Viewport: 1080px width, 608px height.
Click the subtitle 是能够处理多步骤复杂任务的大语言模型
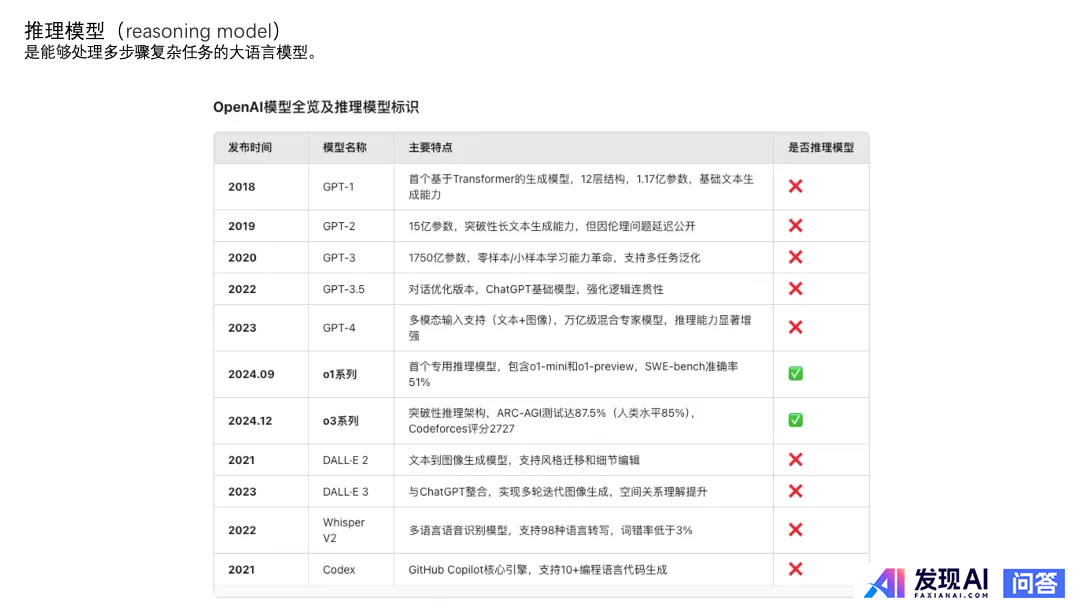(171, 52)
